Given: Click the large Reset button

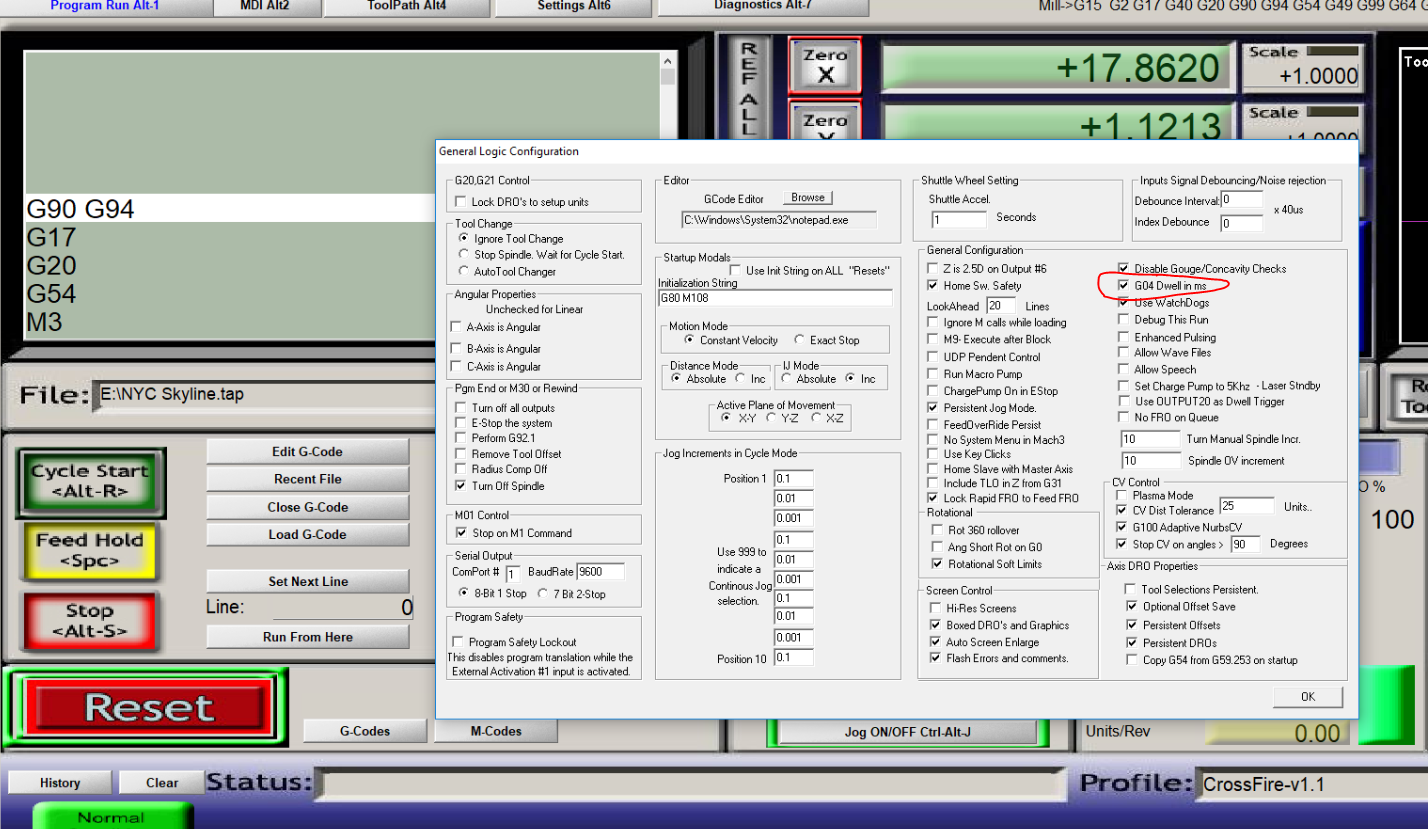Looking at the screenshot, I should pos(146,706).
